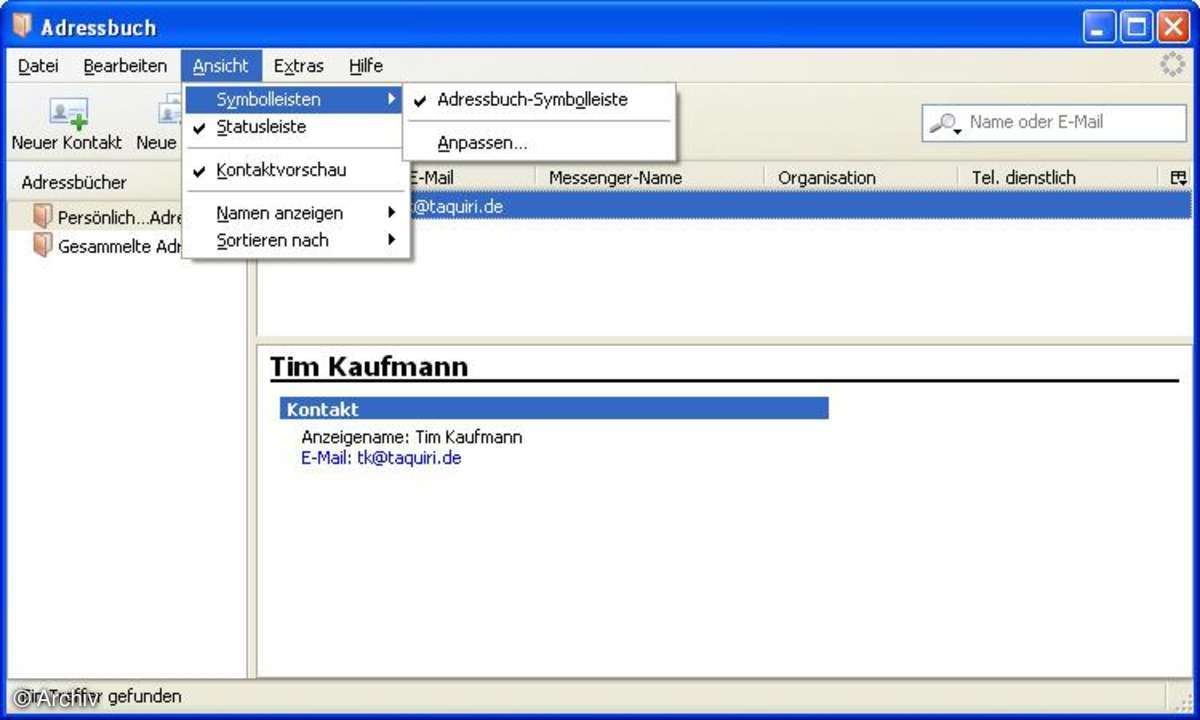Open the Extras menu
Viewport: 1200px width, 720px height.
pos(299,66)
